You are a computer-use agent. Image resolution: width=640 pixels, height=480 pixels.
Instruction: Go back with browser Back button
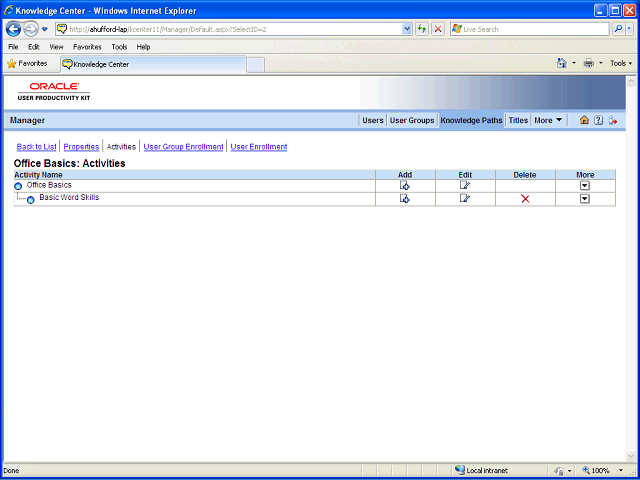click(x=13, y=29)
